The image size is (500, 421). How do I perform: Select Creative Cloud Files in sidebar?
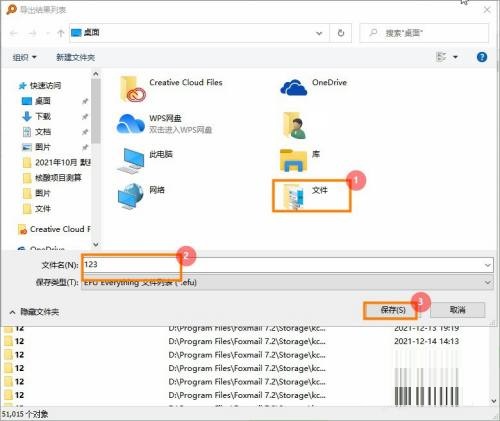click(54, 229)
